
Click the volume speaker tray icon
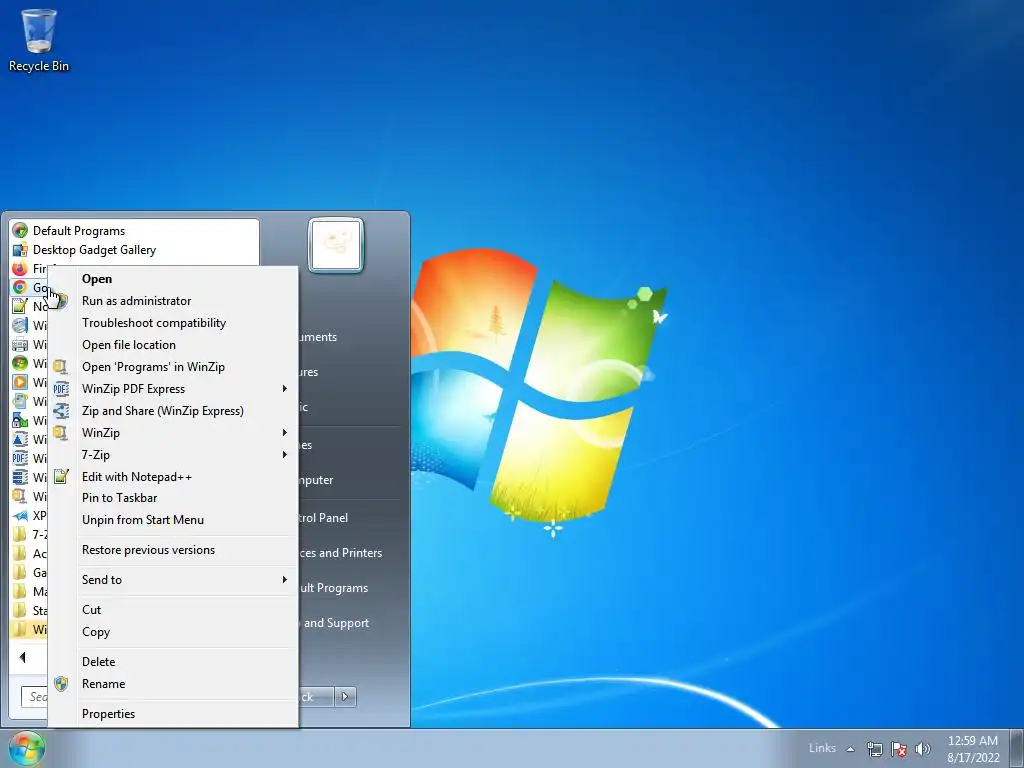pos(923,749)
